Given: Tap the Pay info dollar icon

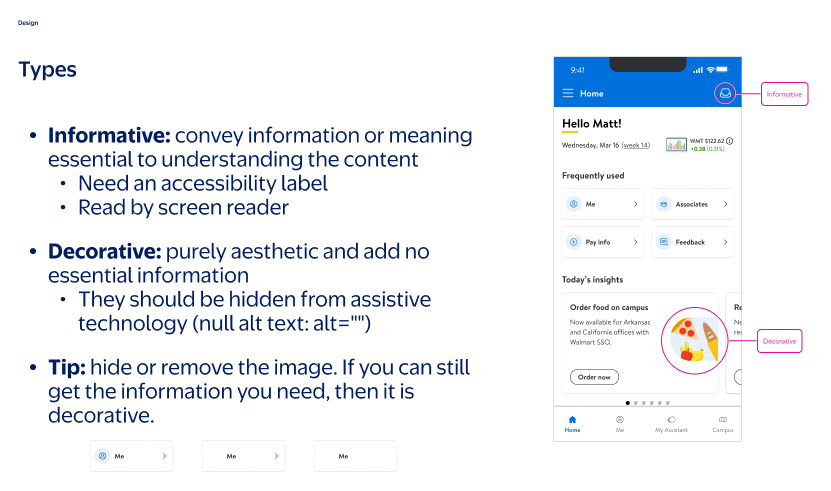Looking at the screenshot, I should tap(573, 242).
